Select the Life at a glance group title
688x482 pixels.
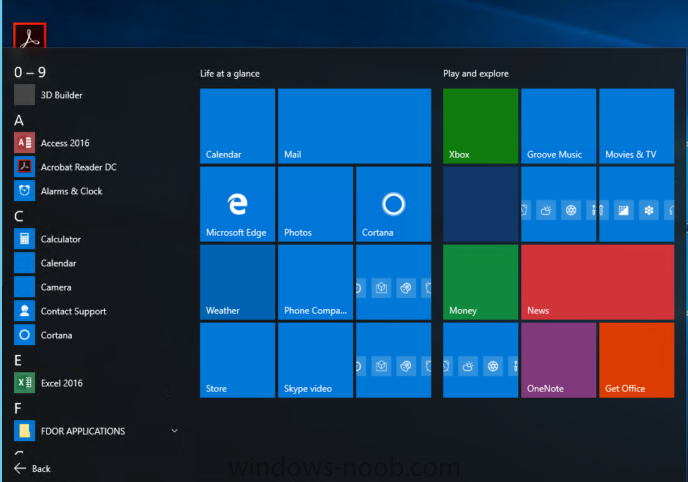(230, 74)
